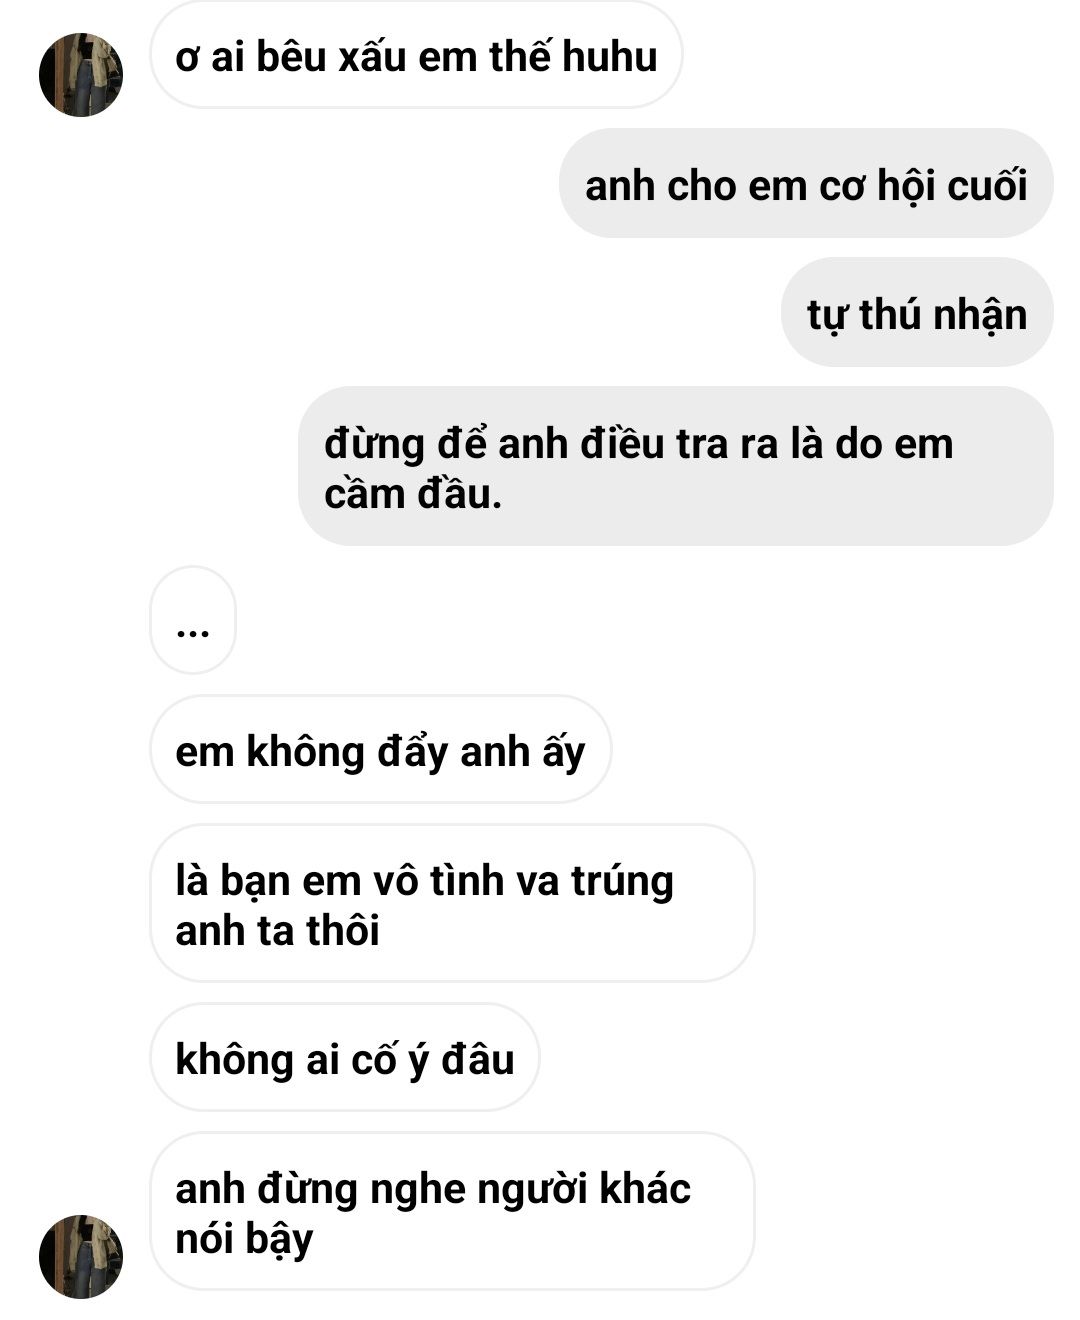The height and width of the screenshot is (1320, 1080).
Task: Select the bubble 'em không đẩy anh ấy'
Action: click(381, 750)
